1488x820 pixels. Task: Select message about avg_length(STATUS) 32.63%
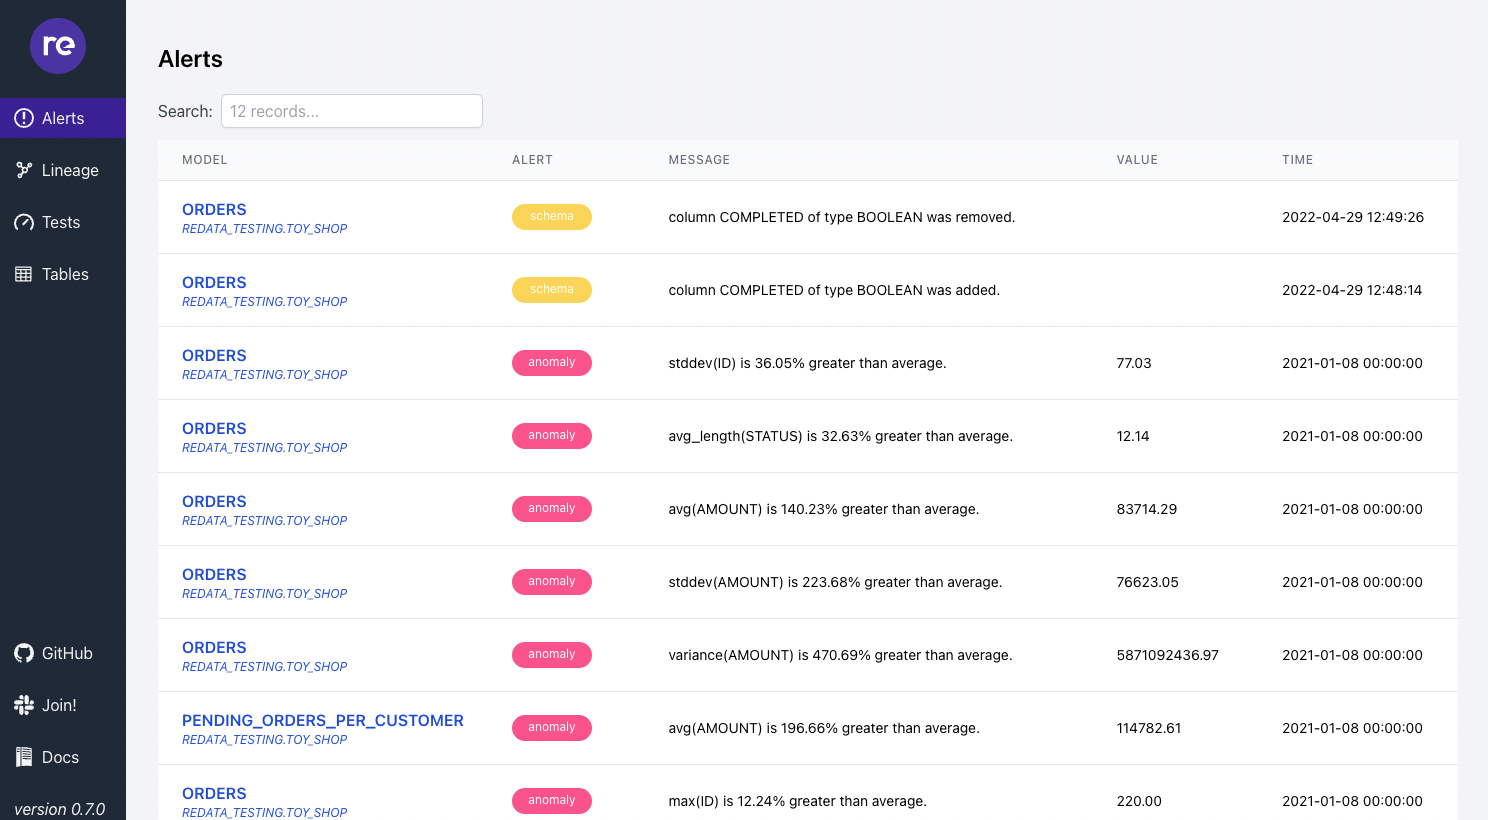pyautogui.click(x=840, y=436)
